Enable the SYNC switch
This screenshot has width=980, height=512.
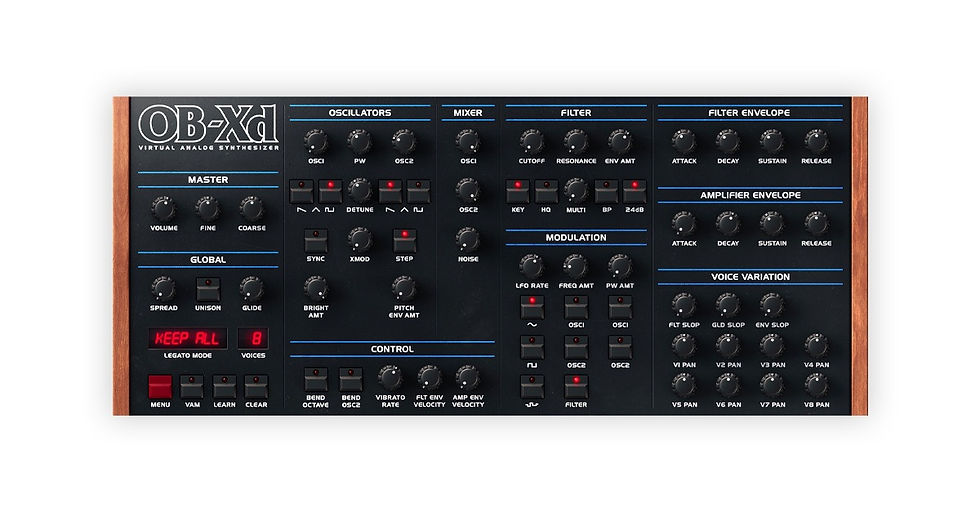[x=316, y=241]
